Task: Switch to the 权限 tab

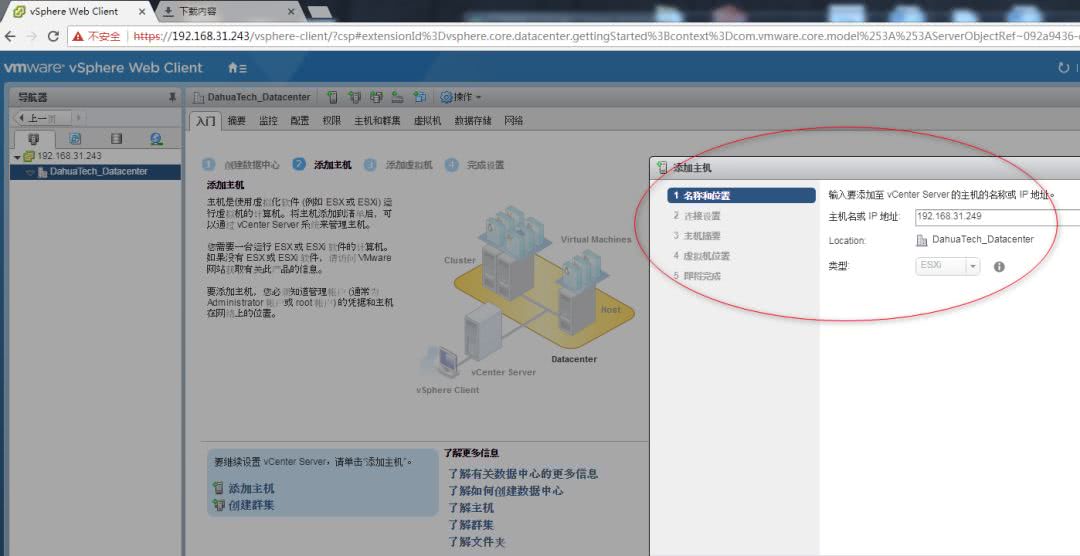Action: (x=331, y=121)
